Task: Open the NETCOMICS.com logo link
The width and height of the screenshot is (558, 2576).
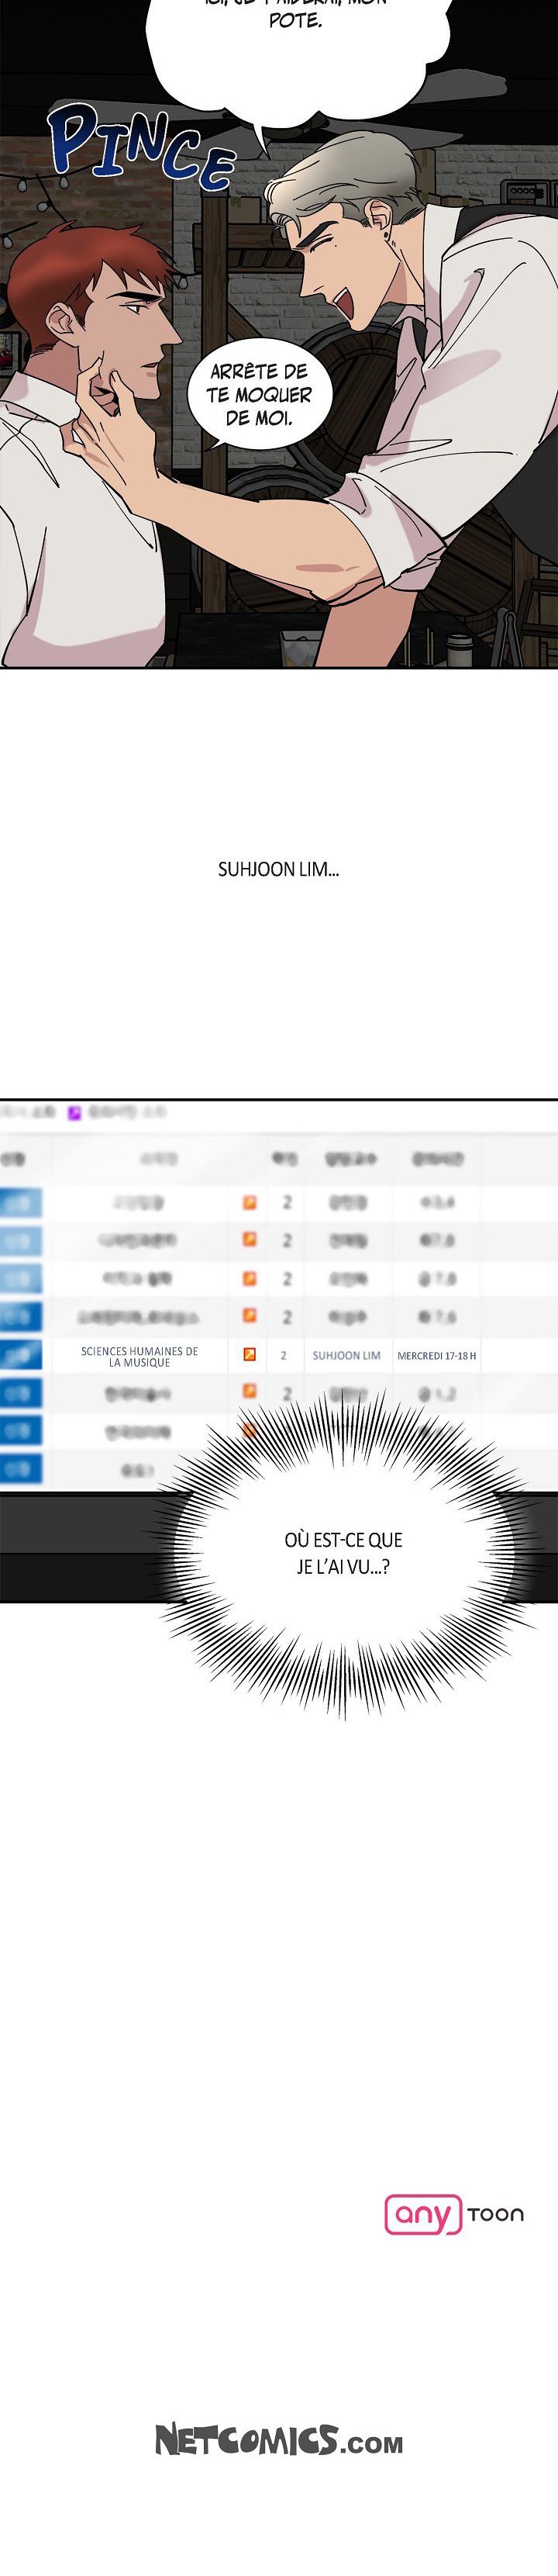Action: coord(278,2441)
